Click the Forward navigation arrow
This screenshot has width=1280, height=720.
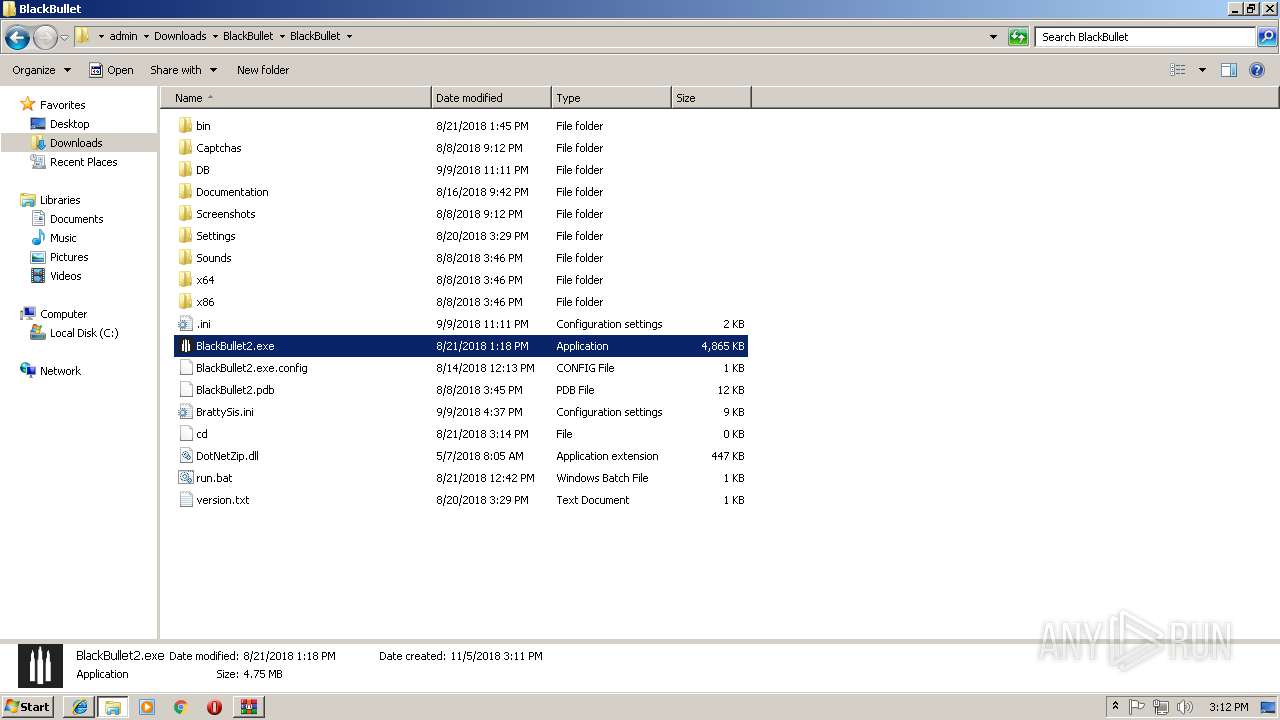(x=45, y=38)
